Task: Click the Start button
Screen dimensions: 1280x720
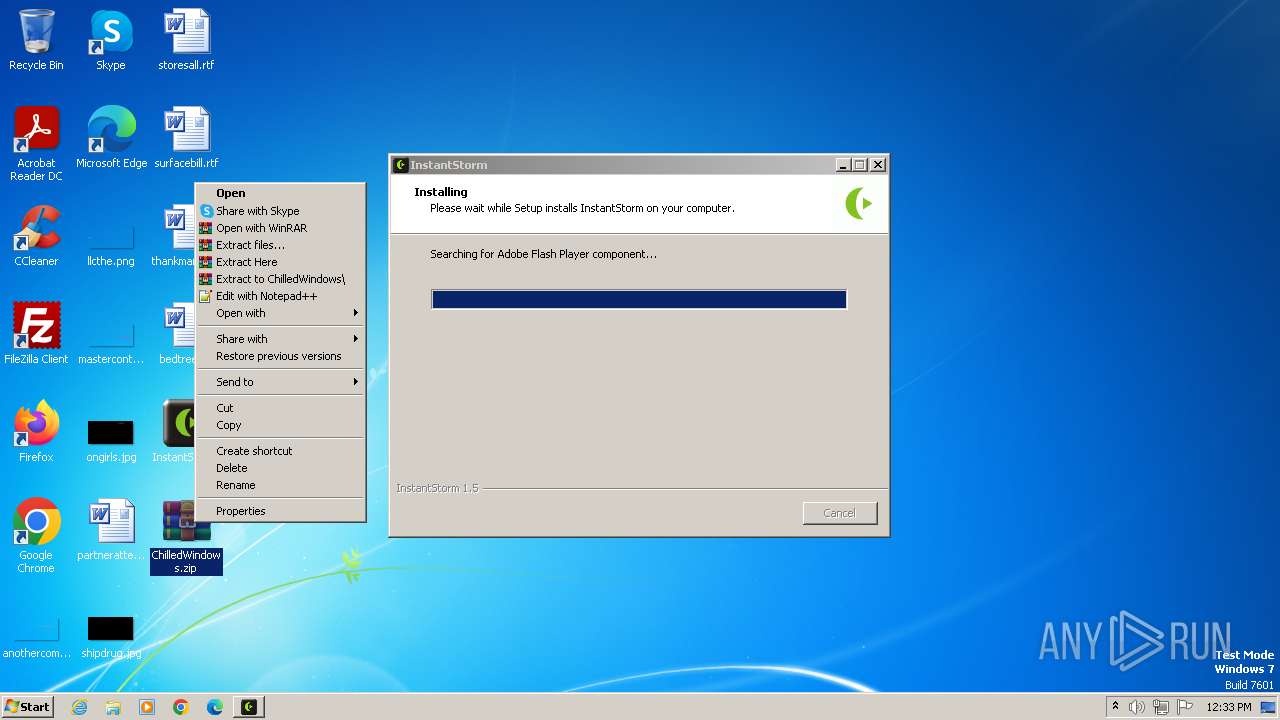Action: pyautogui.click(x=28, y=707)
